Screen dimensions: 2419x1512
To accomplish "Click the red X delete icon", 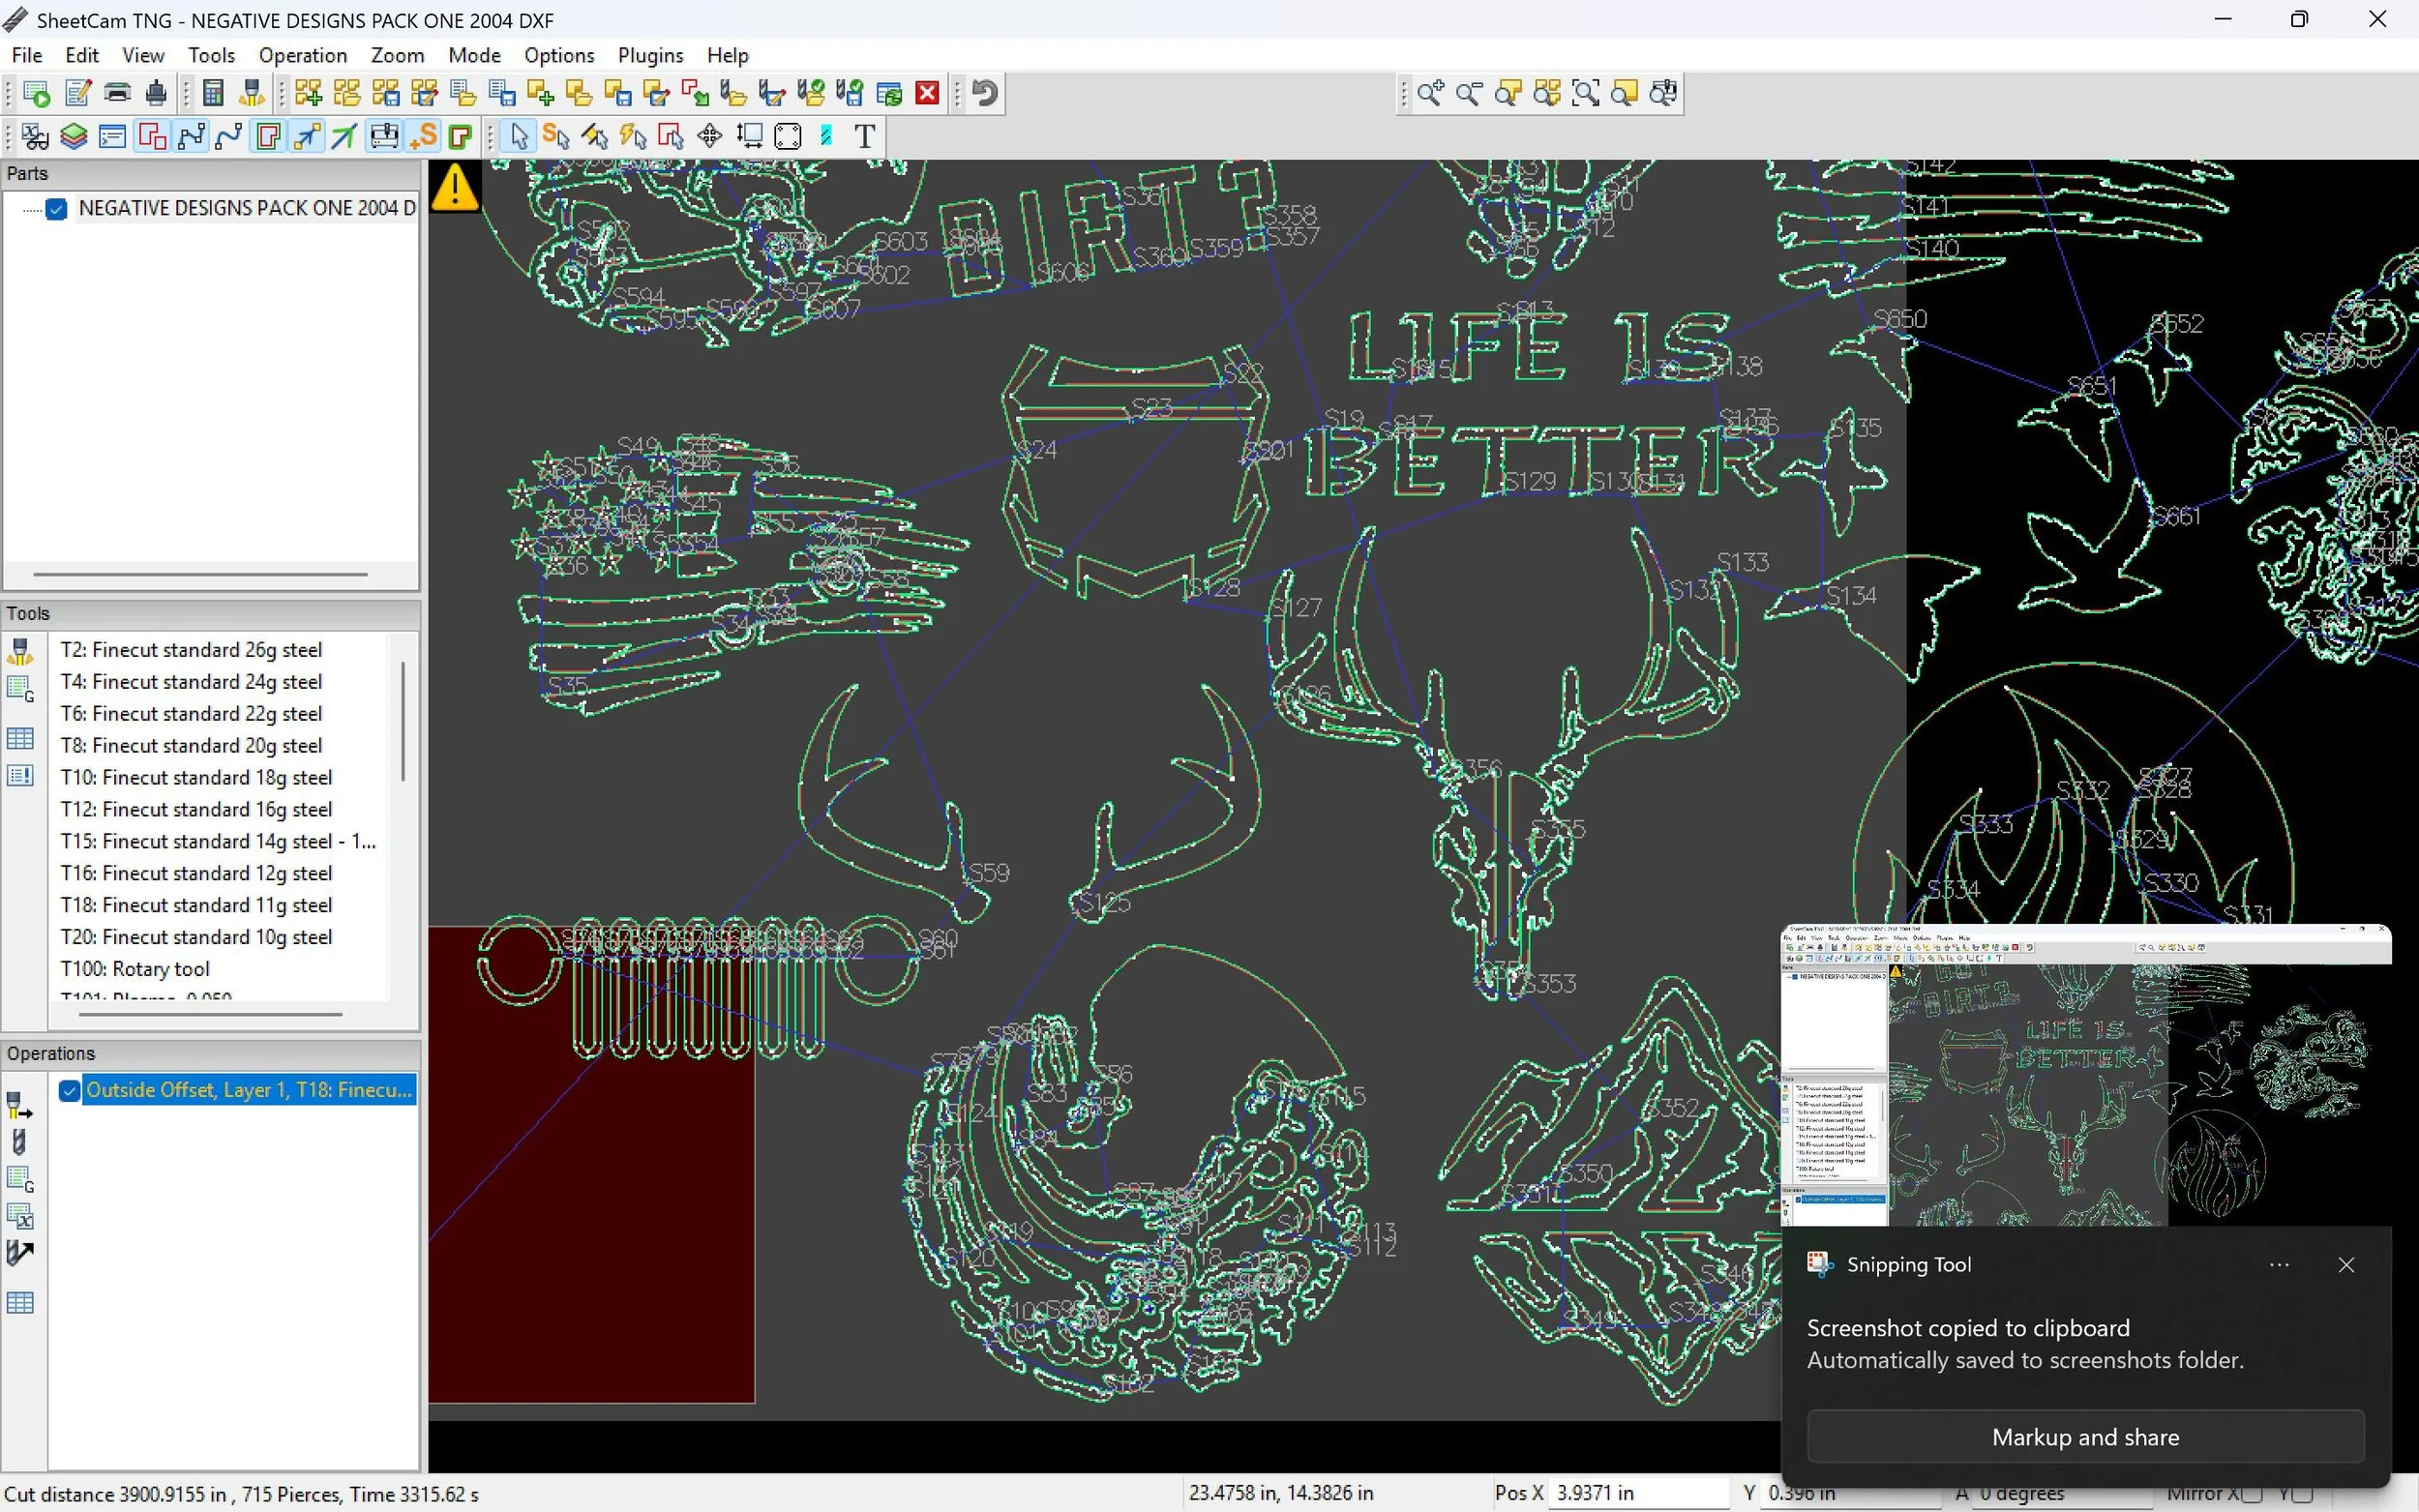I will click(x=928, y=93).
